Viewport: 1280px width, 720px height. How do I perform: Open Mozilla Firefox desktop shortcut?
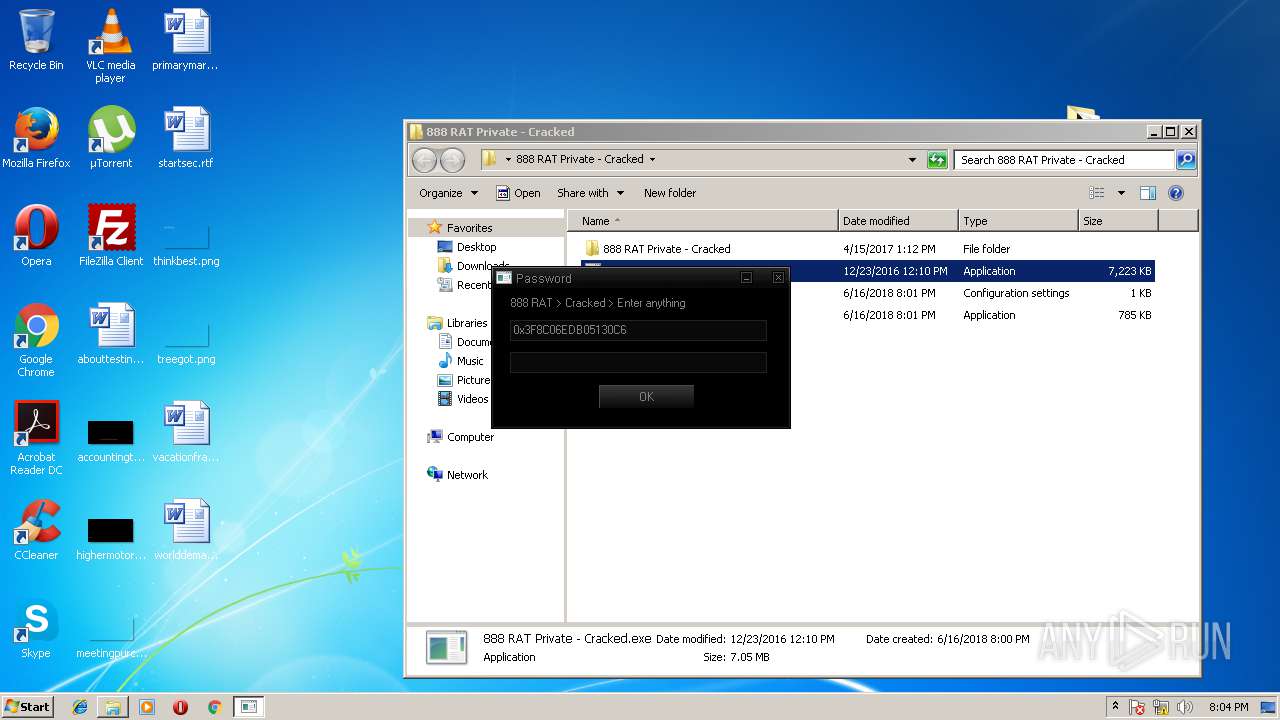pyautogui.click(x=36, y=138)
